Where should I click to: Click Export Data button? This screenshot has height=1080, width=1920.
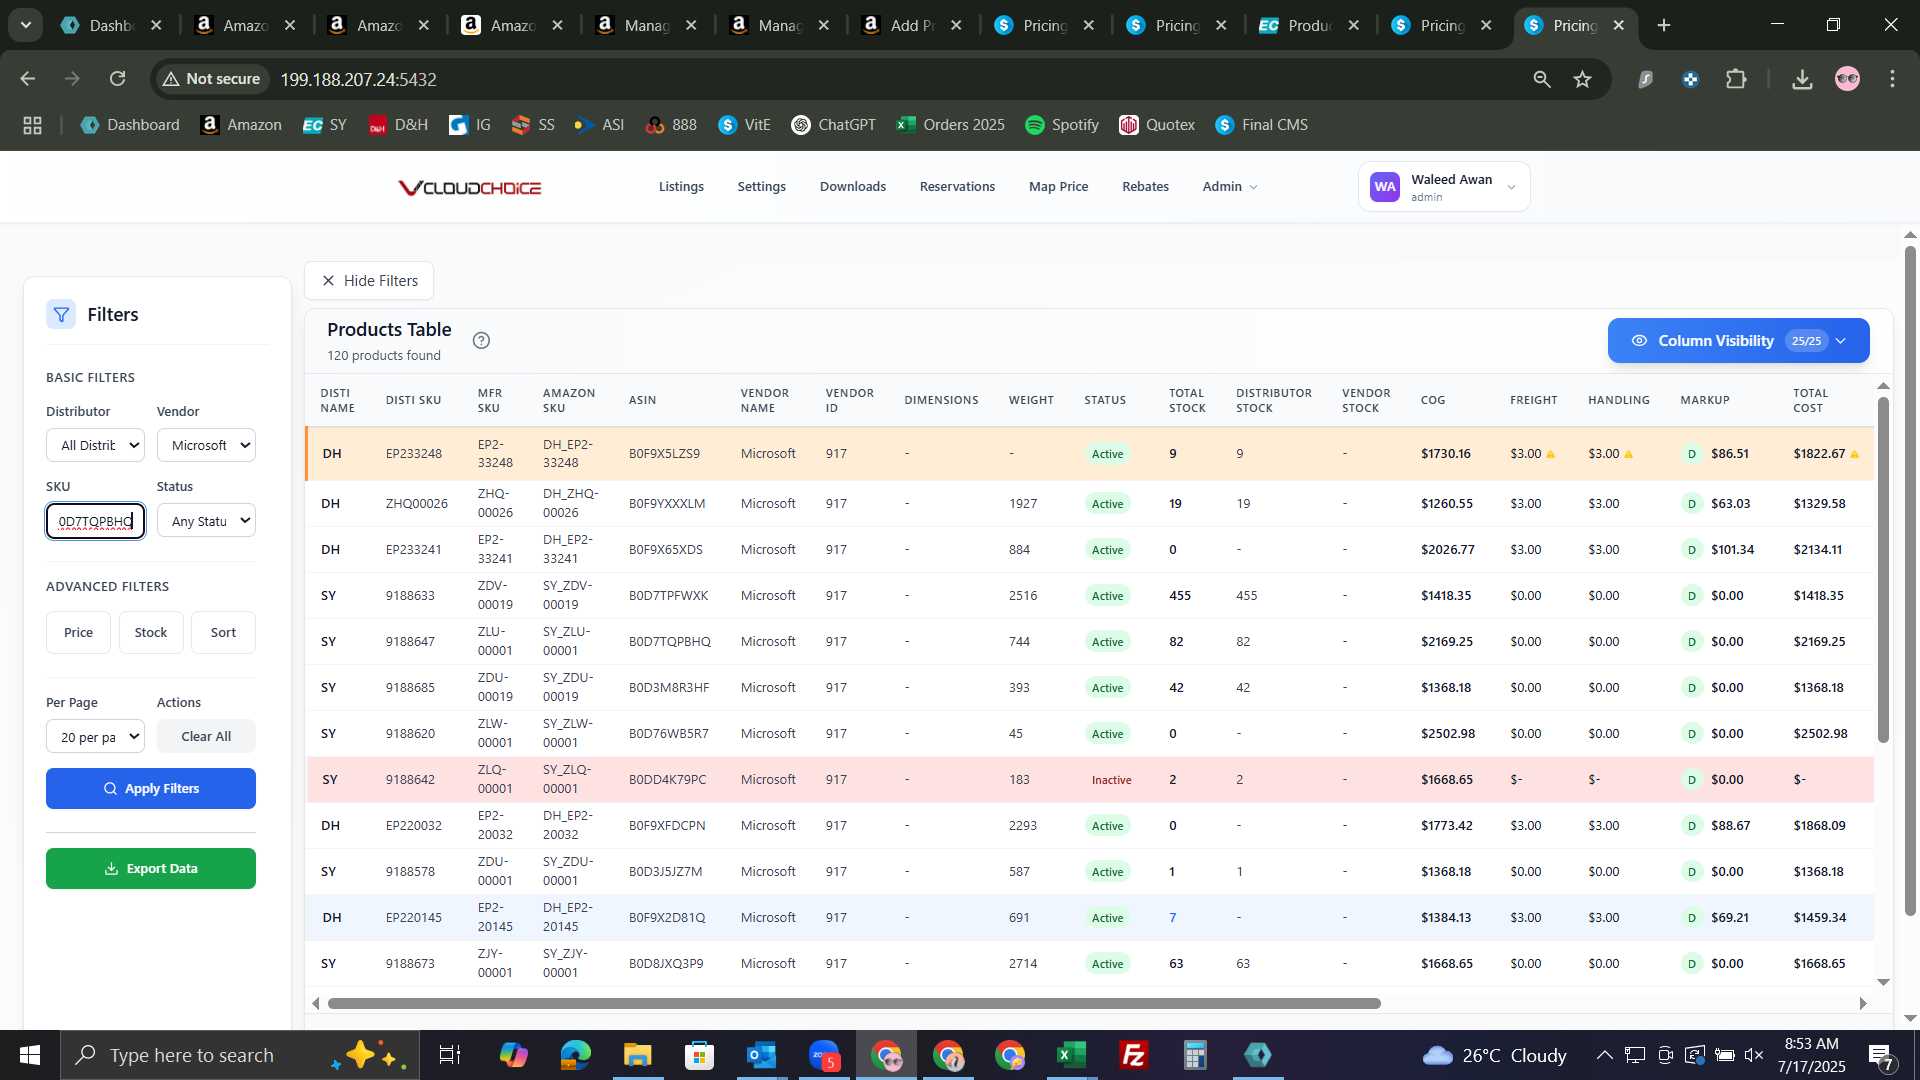tap(151, 869)
